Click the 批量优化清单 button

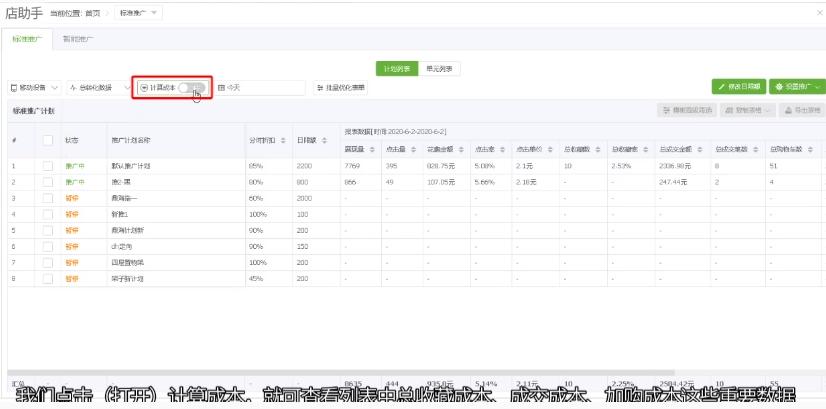click(340, 87)
